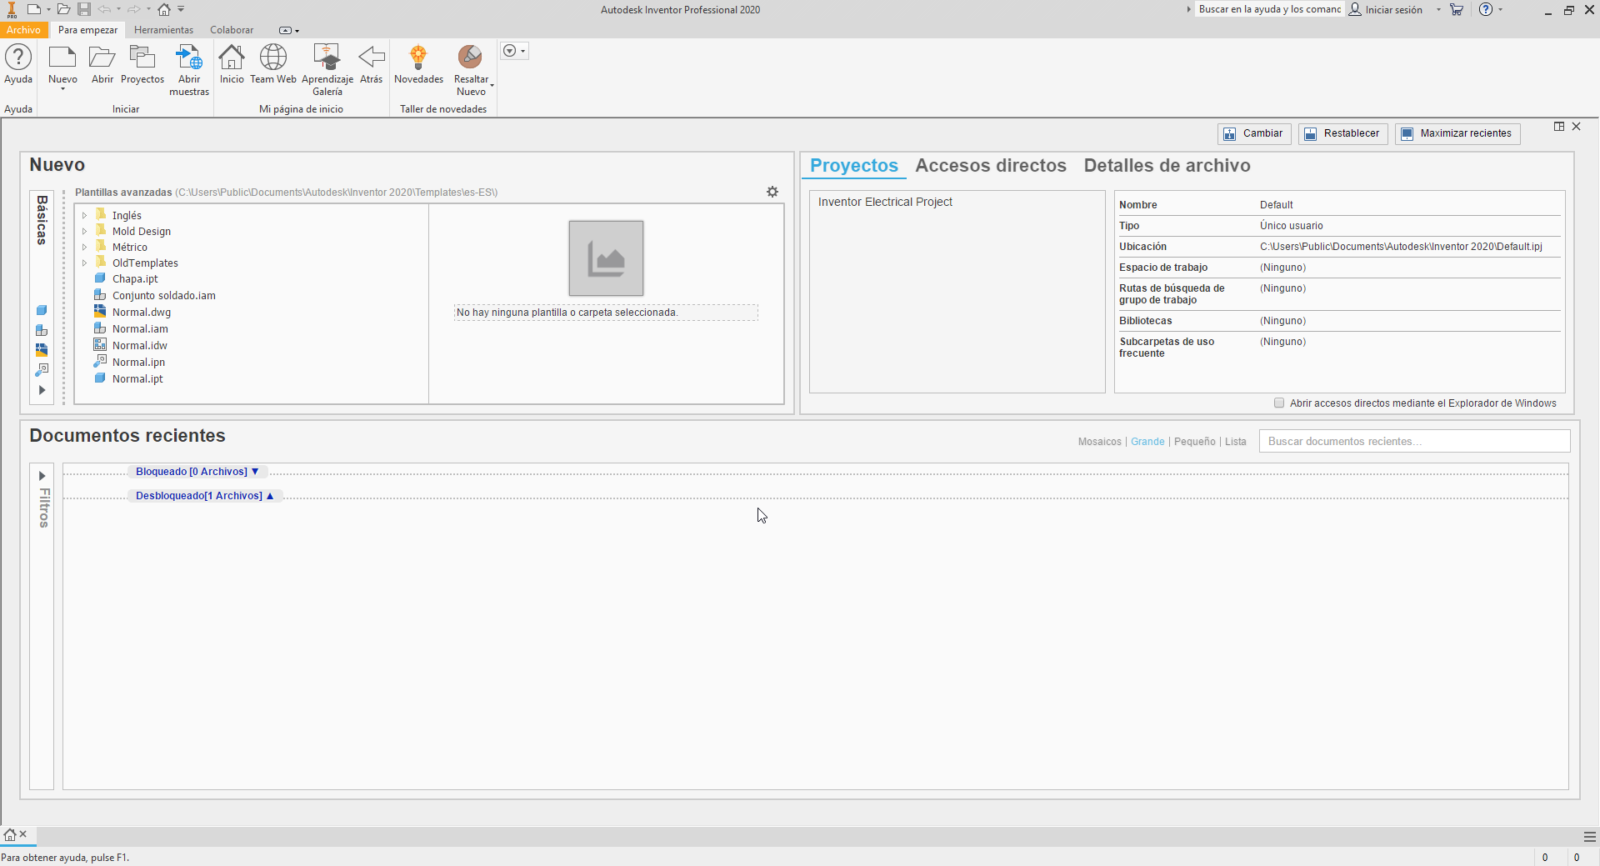Switch to the Herramientas ribbon tab
1600x866 pixels.
(x=164, y=30)
